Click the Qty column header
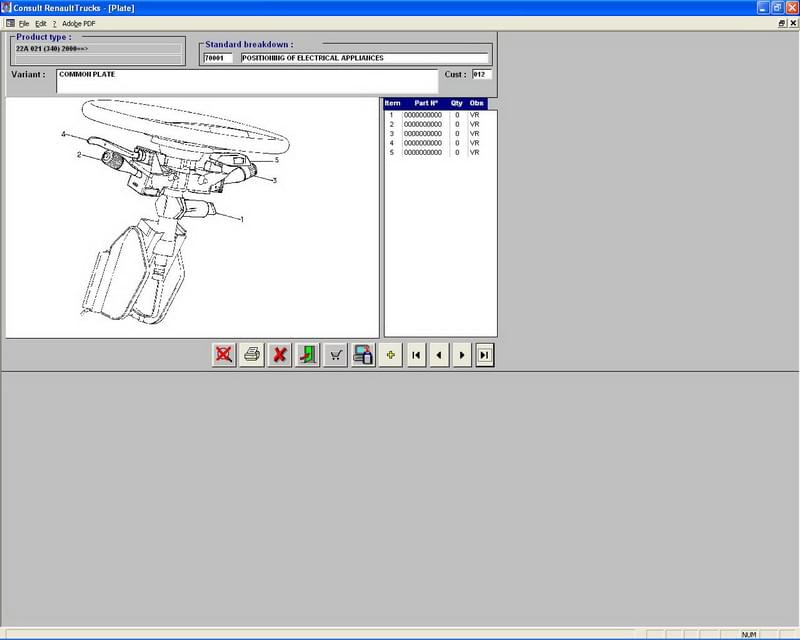This screenshot has width=800, height=640. [x=457, y=103]
